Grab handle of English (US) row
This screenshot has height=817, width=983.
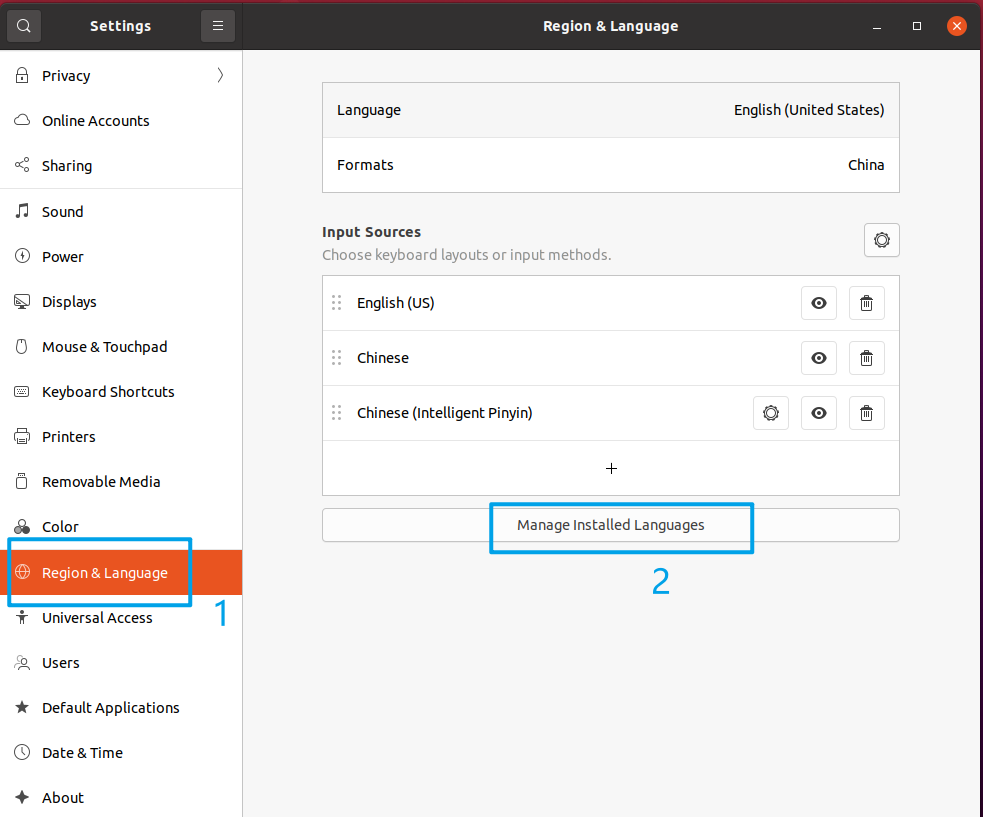(x=337, y=303)
